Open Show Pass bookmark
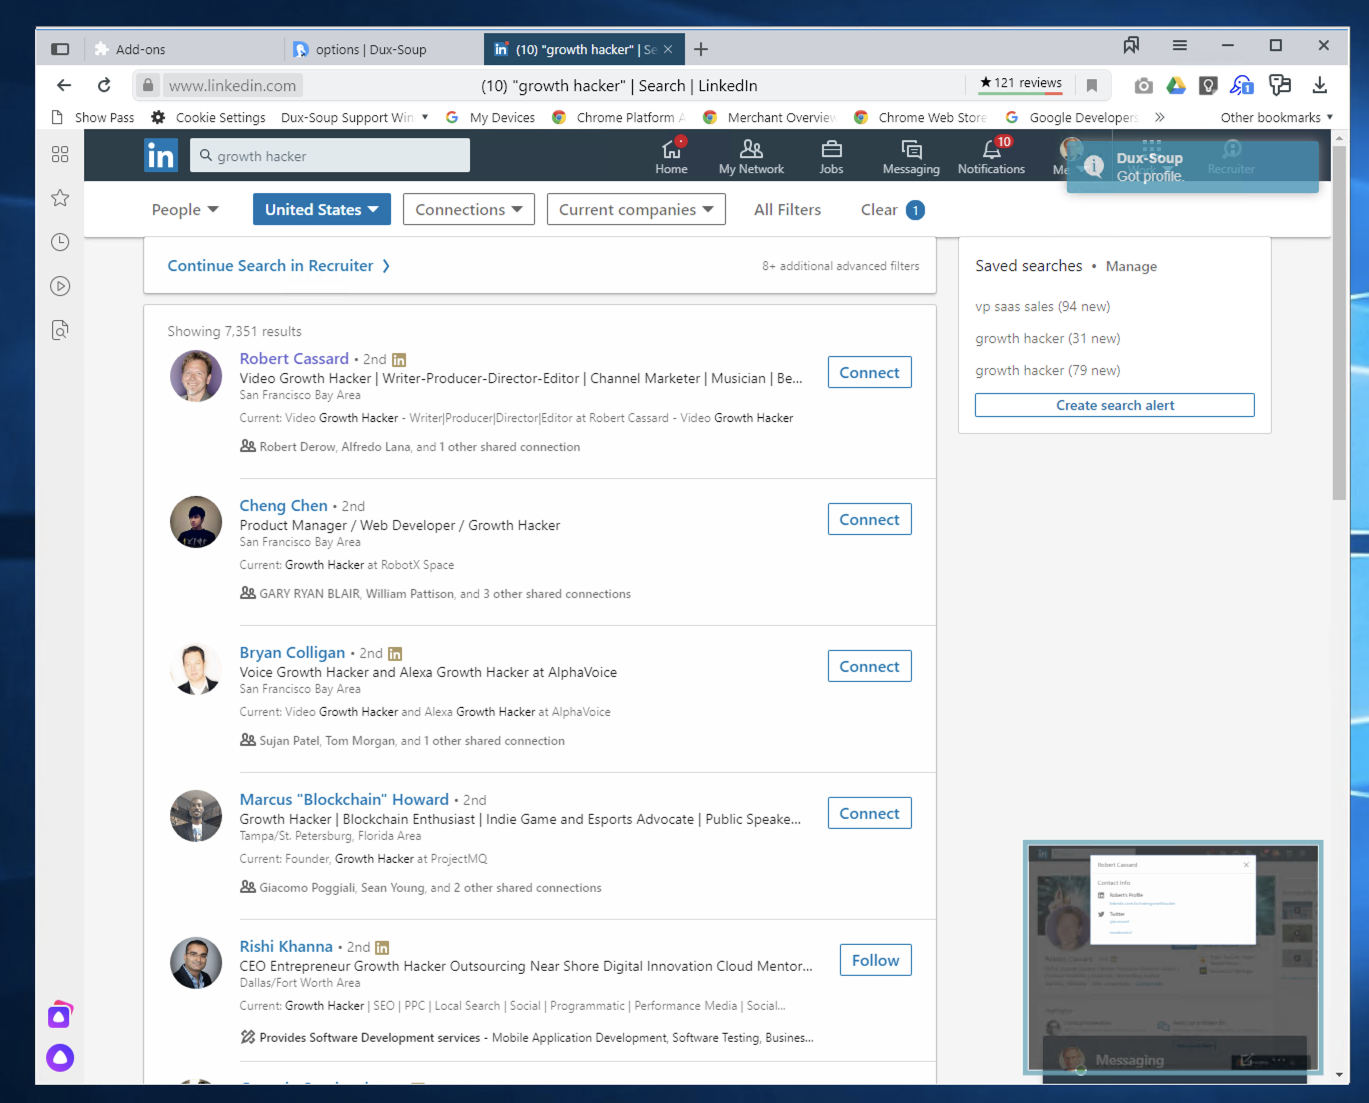 [93, 117]
